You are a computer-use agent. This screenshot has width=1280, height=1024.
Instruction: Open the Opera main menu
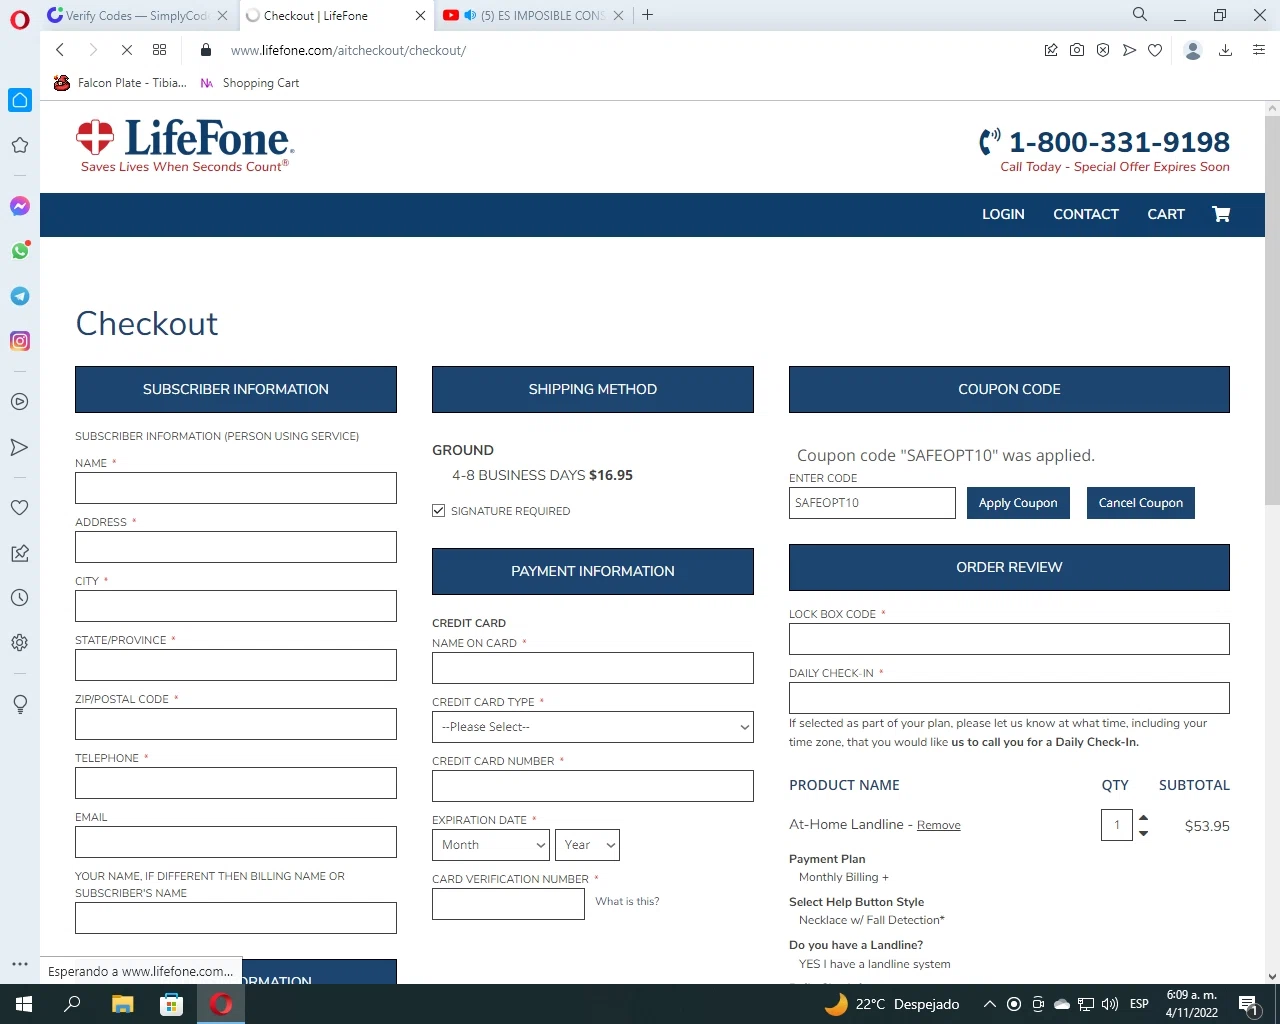20,18
